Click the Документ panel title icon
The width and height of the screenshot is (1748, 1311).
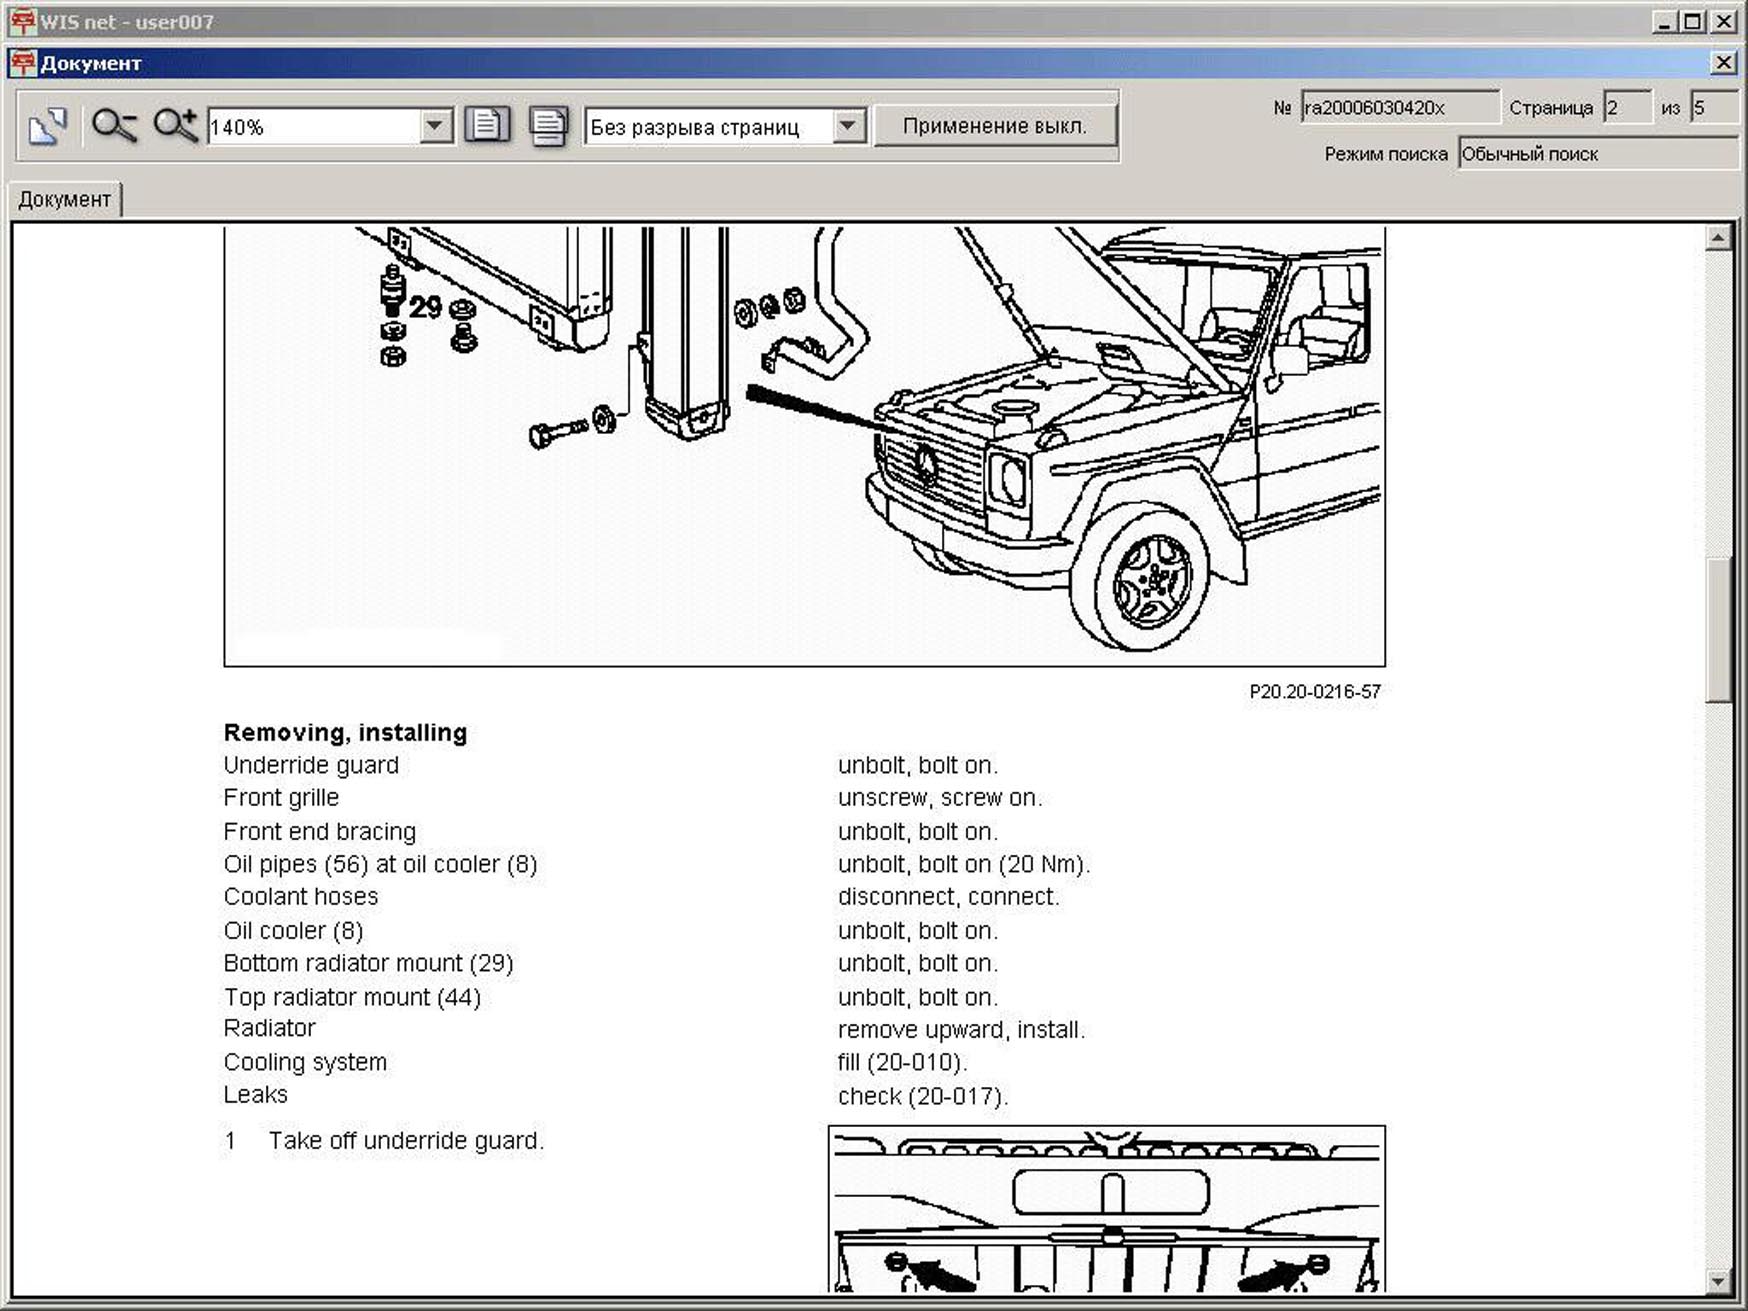pos(23,63)
